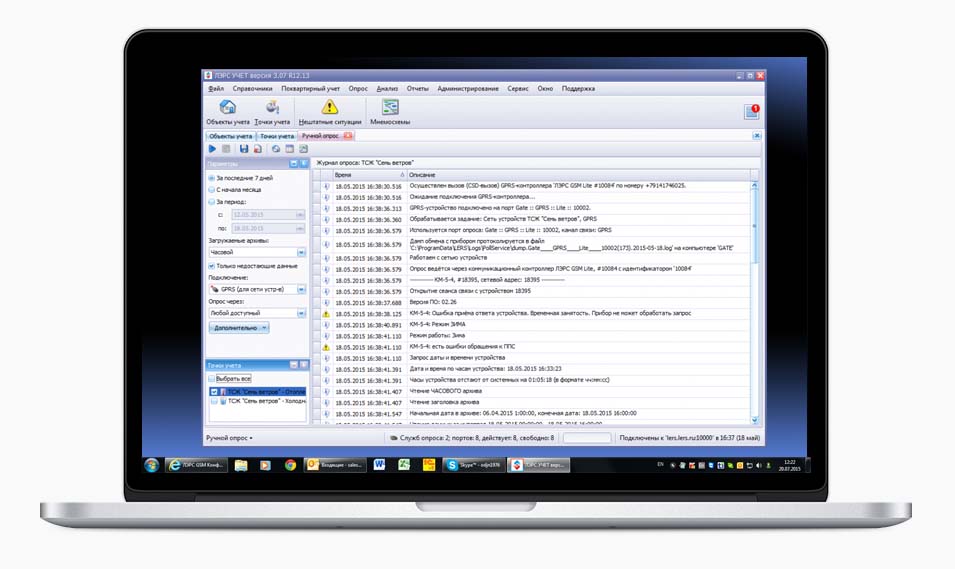
Task: Check the 'Выбрать все' checkbox
Action: 212,379
